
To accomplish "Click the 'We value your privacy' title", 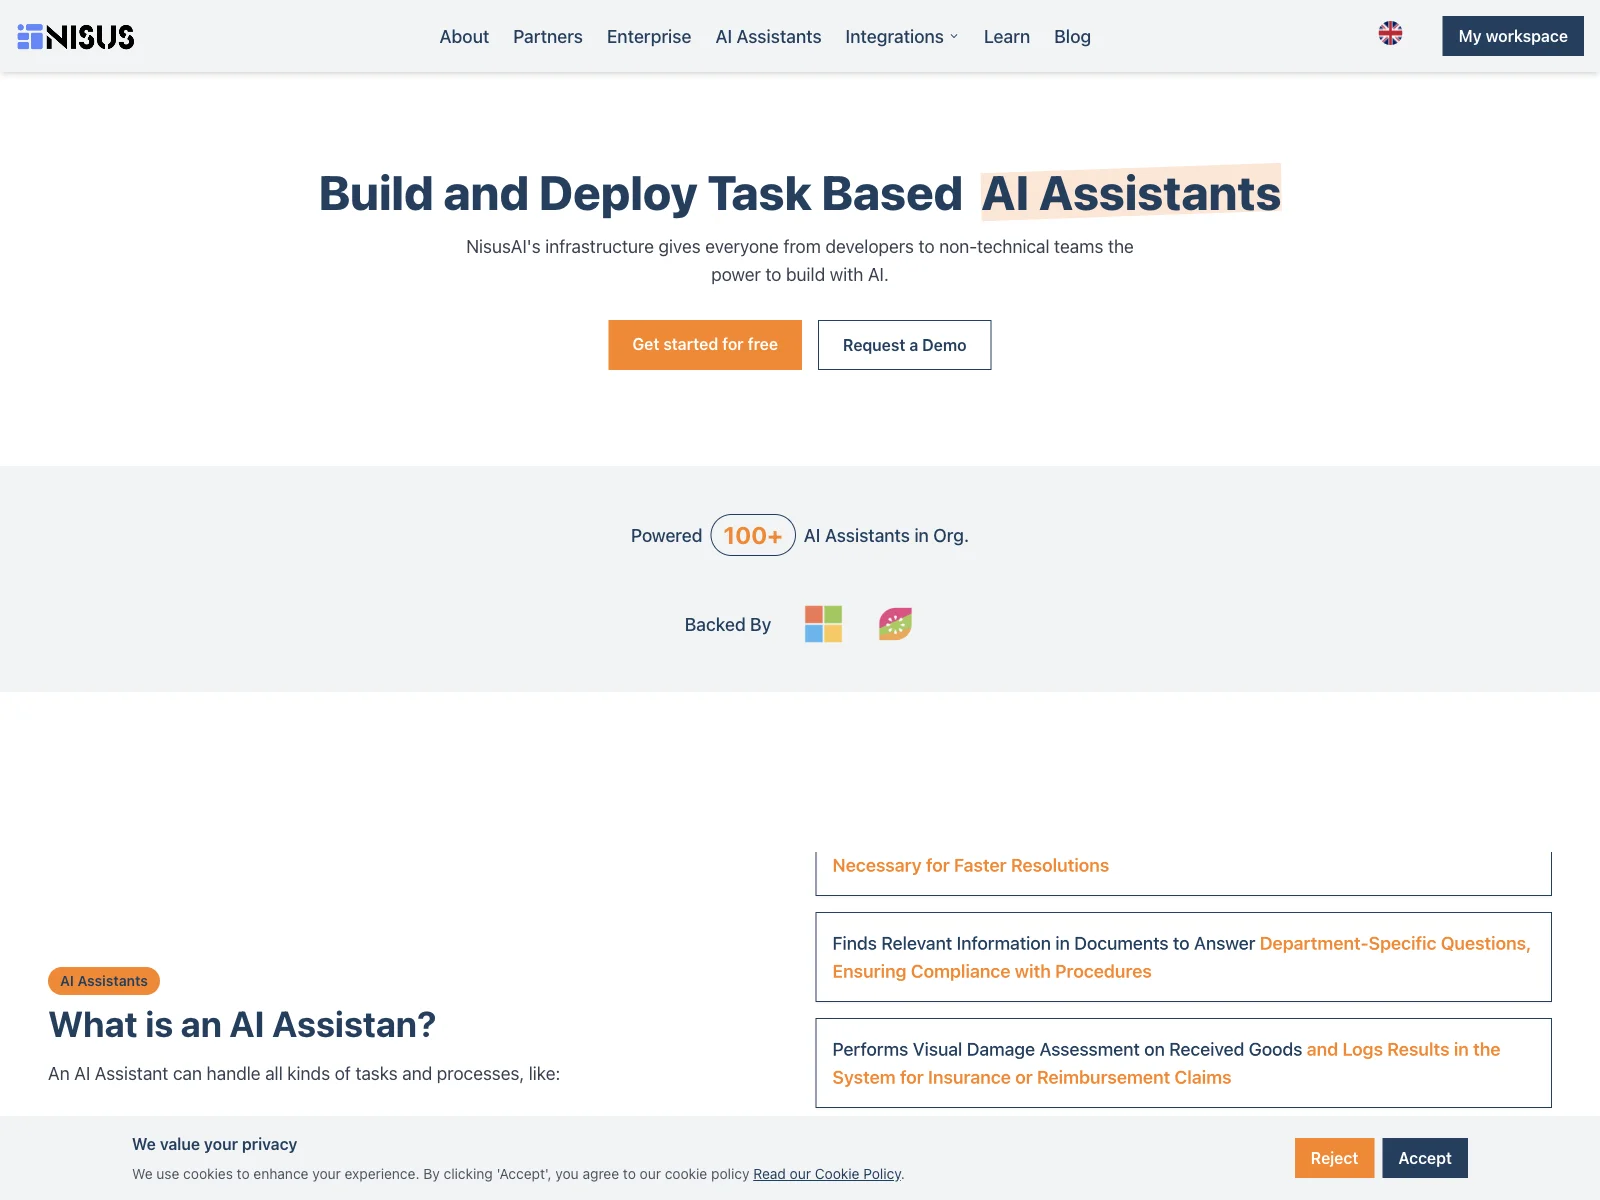I will point(215,1144).
